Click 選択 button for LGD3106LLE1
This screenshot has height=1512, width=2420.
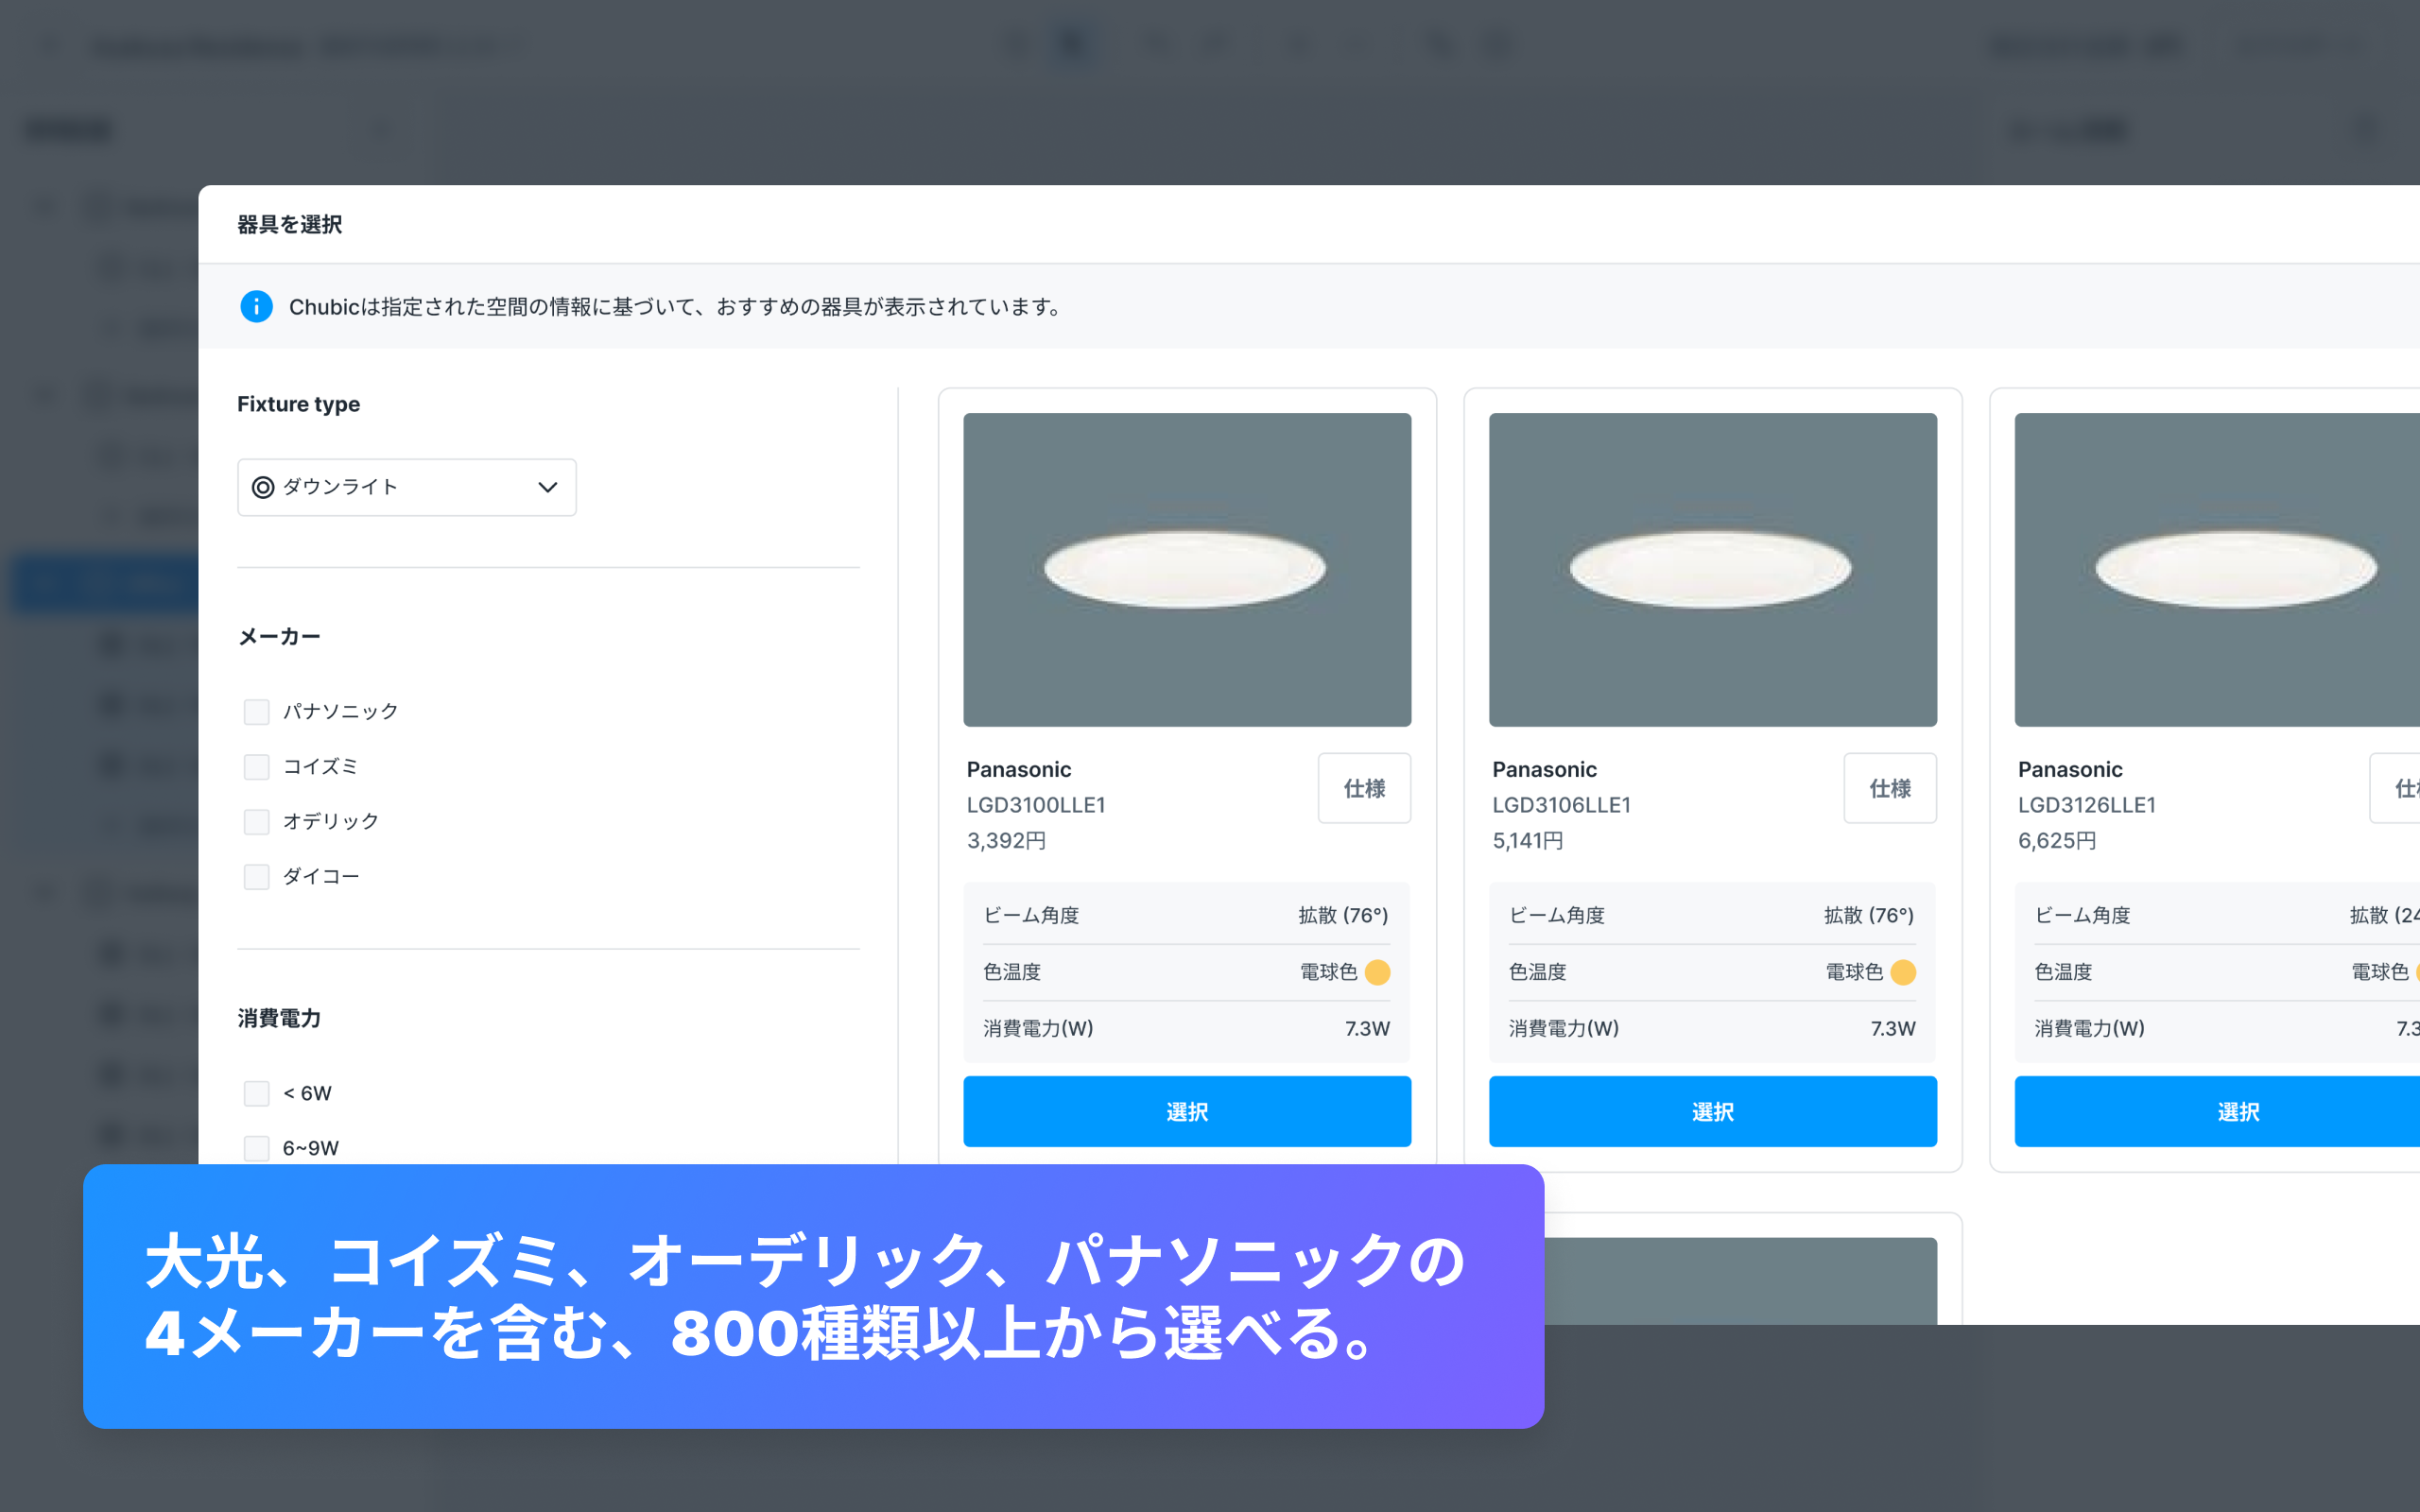[1715, 1108]
